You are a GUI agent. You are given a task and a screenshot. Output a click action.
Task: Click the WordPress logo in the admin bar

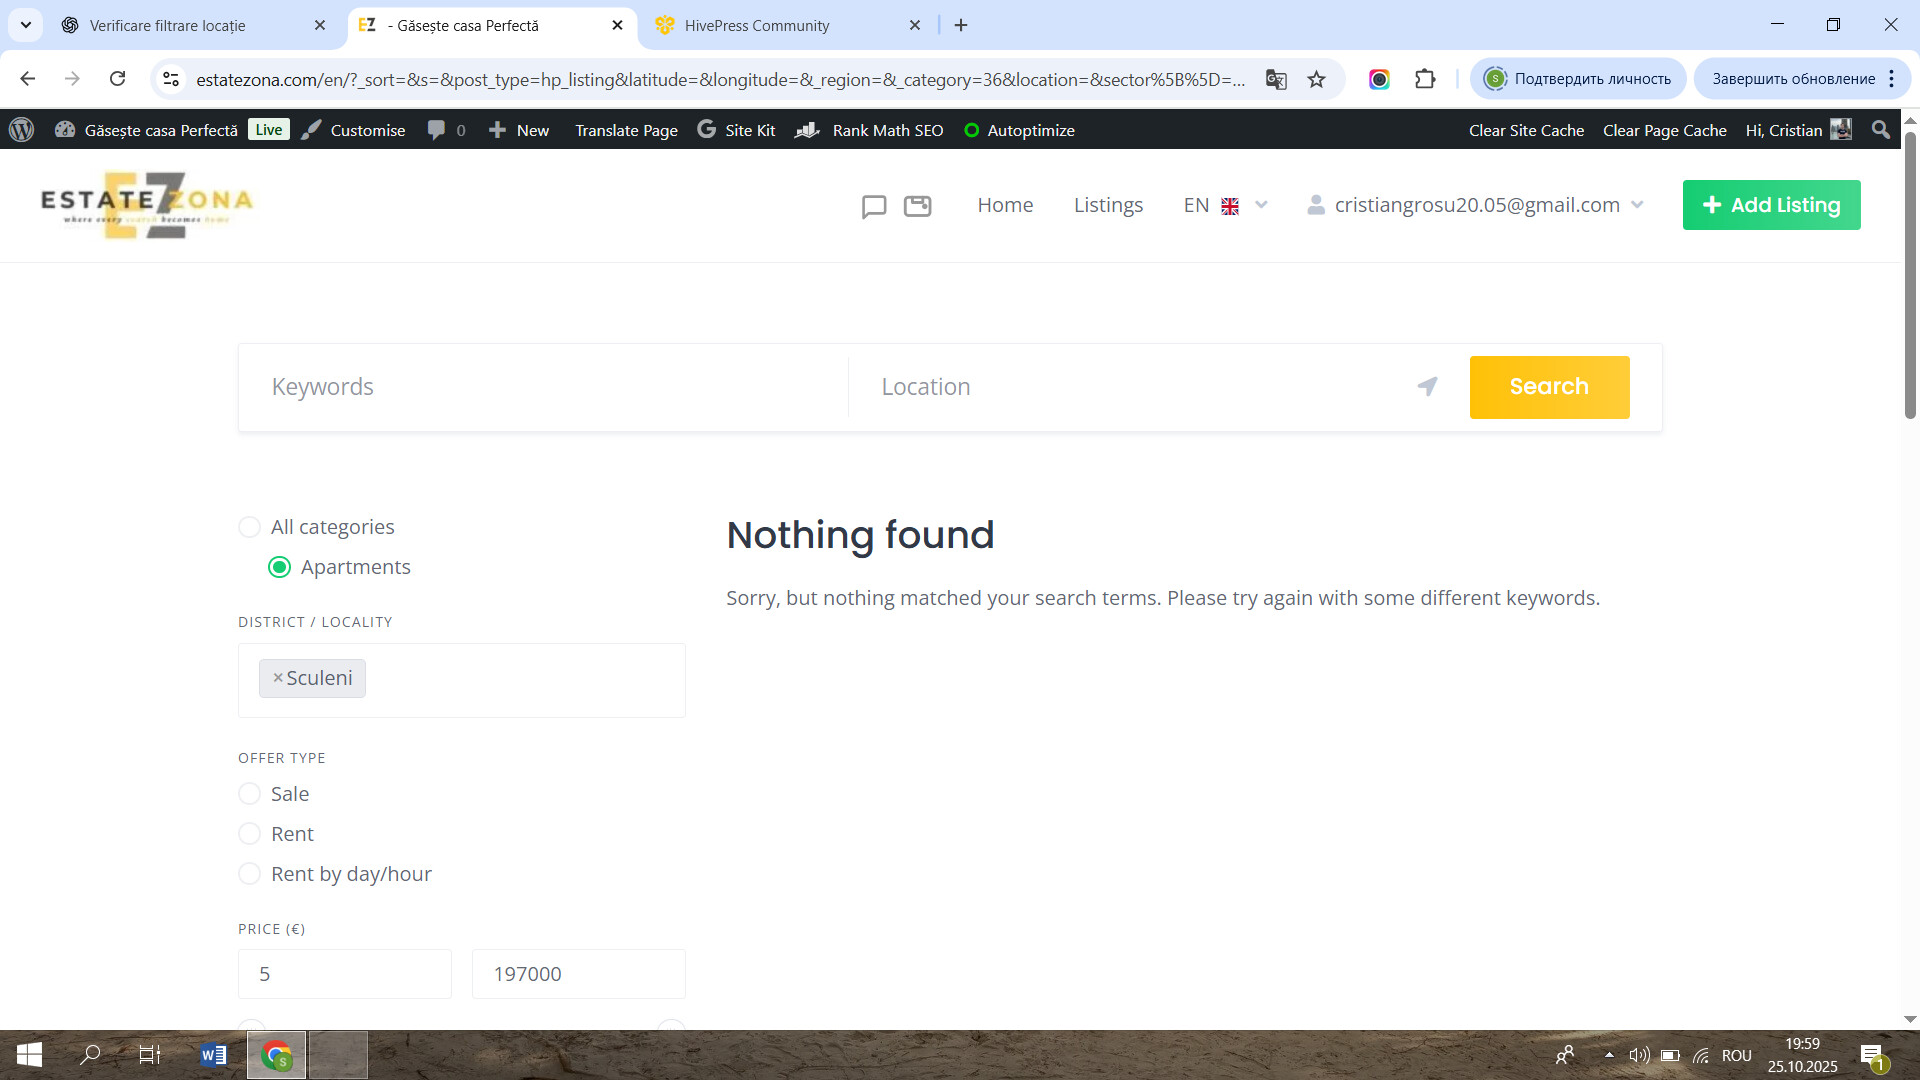22,130
